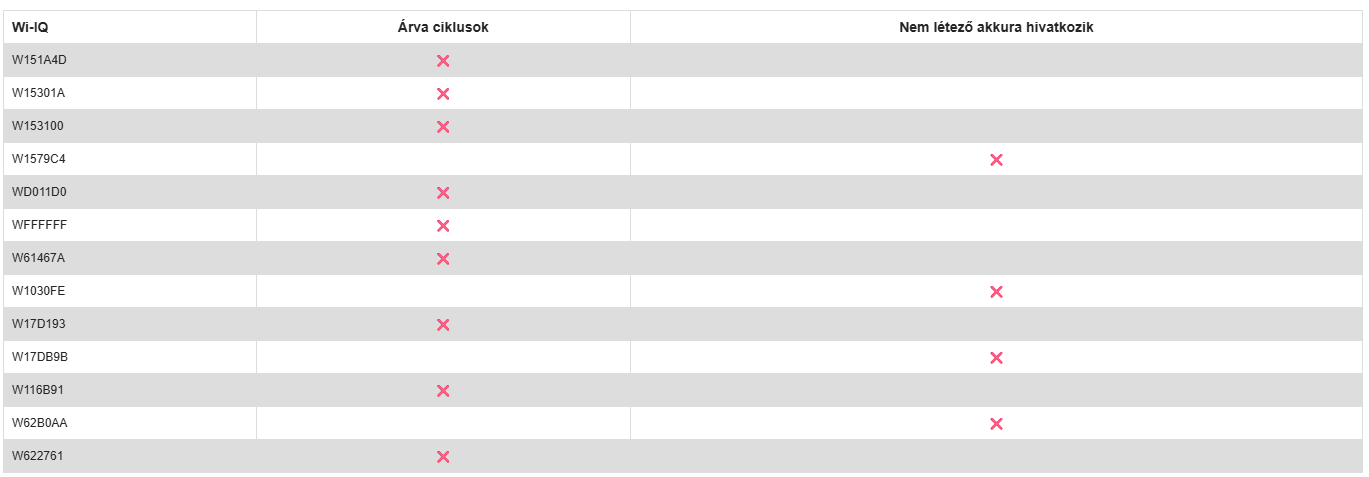The image size is (1369, 477).
Task: Click the red X for W151A4D
Action: click(x=443, y=61)
